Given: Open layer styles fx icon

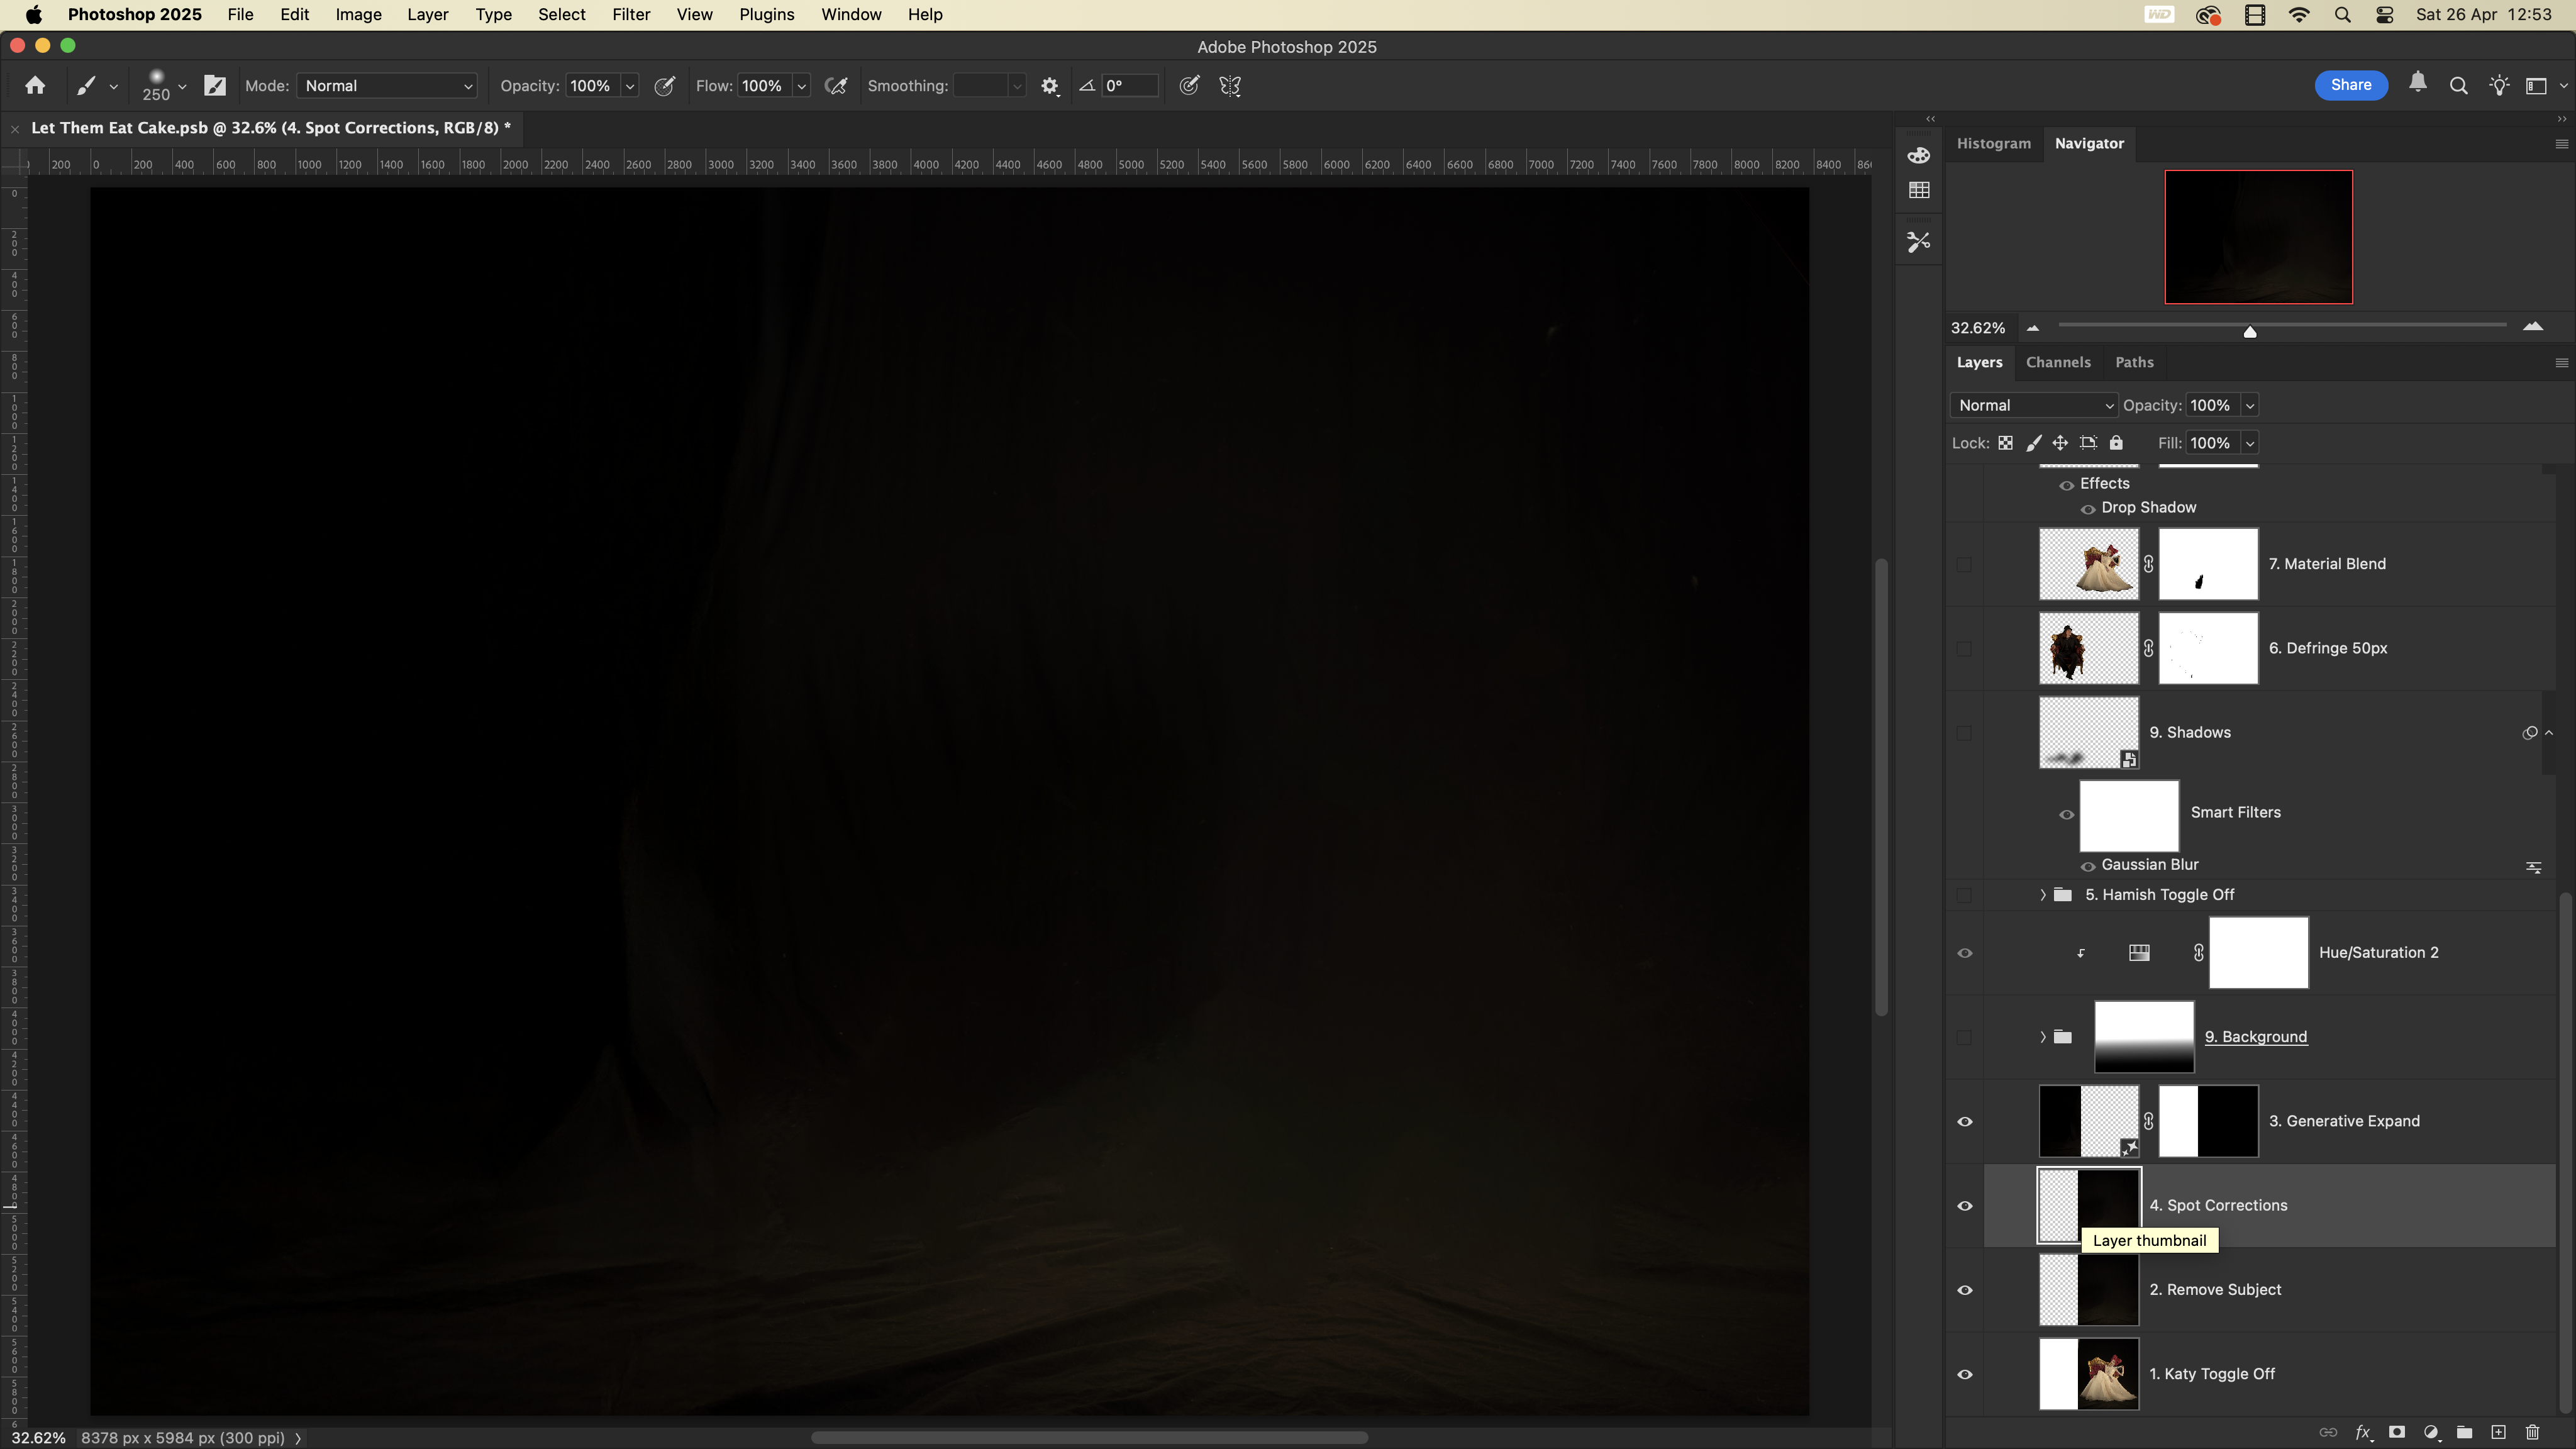Looking at the screenshot, I should (x=2363, y=1433).
